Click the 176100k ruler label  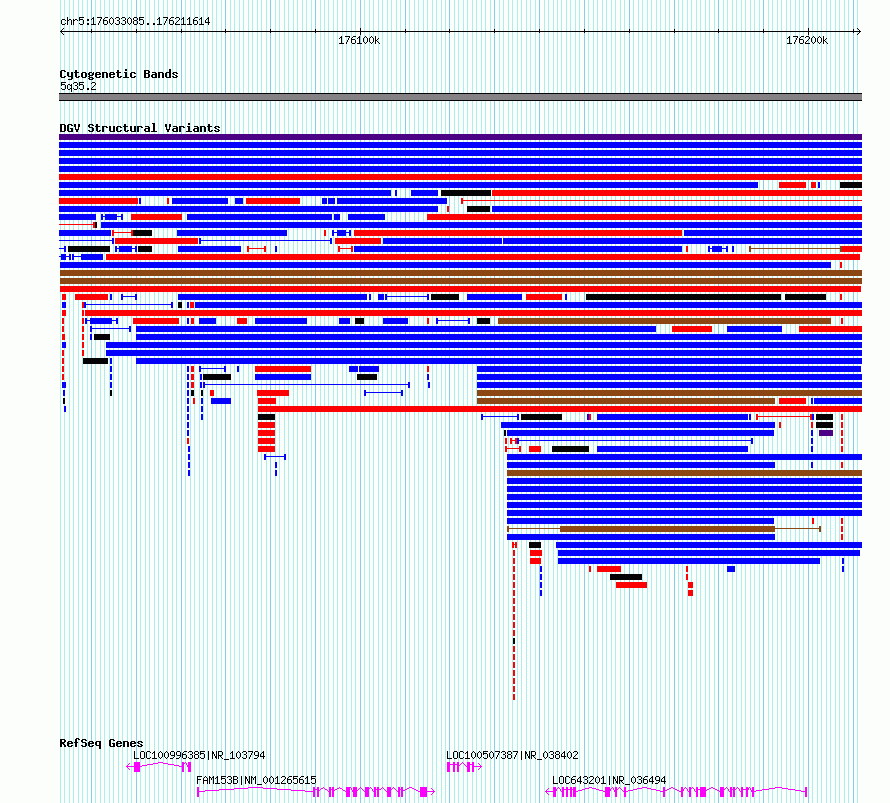pyautogui.click(x=359, y=40)
